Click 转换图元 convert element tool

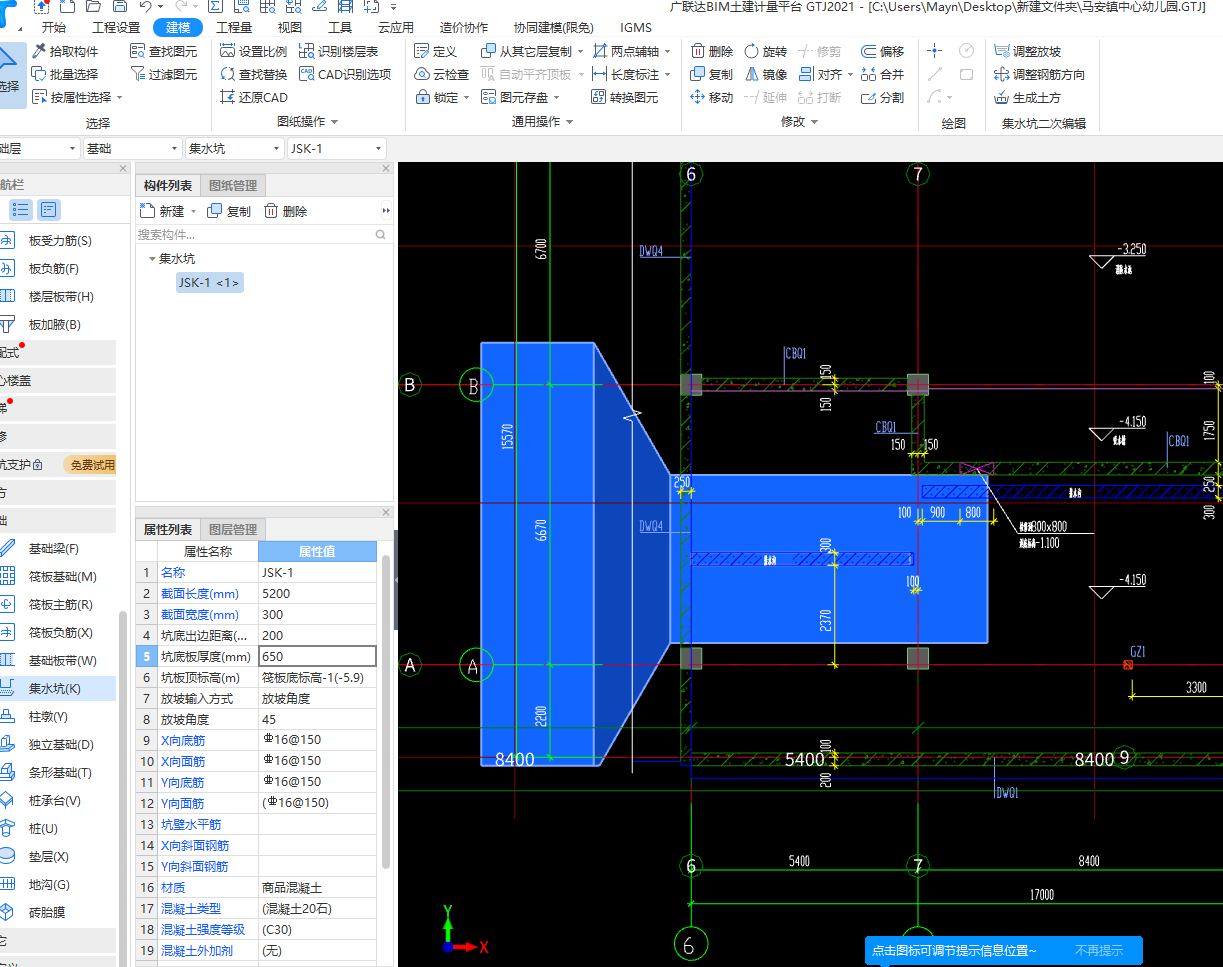[625, 97]
